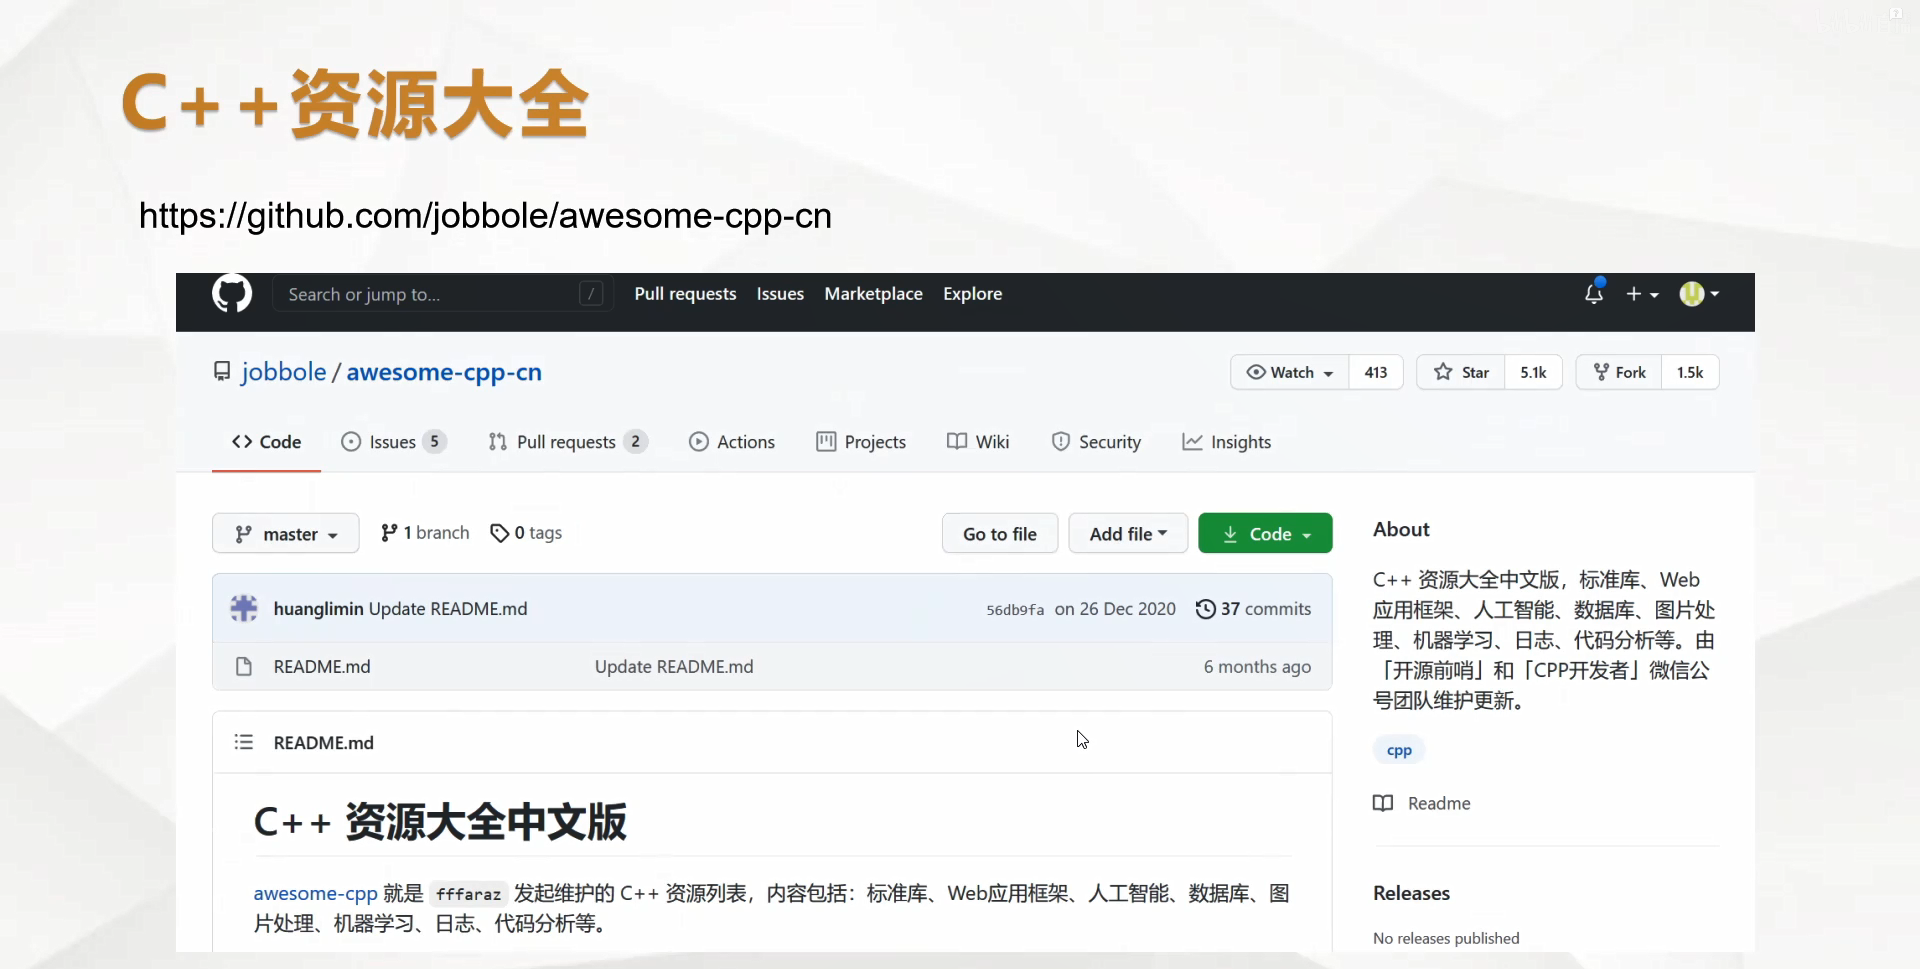Click the No releases published text

coord(1446,938)
